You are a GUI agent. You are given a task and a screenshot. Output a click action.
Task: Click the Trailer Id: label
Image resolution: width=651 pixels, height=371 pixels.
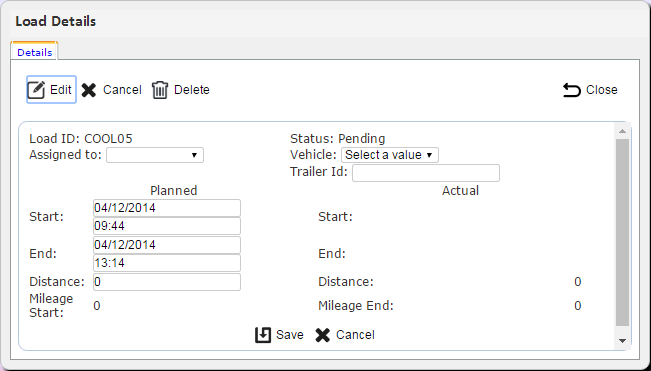tap(319, 171)
